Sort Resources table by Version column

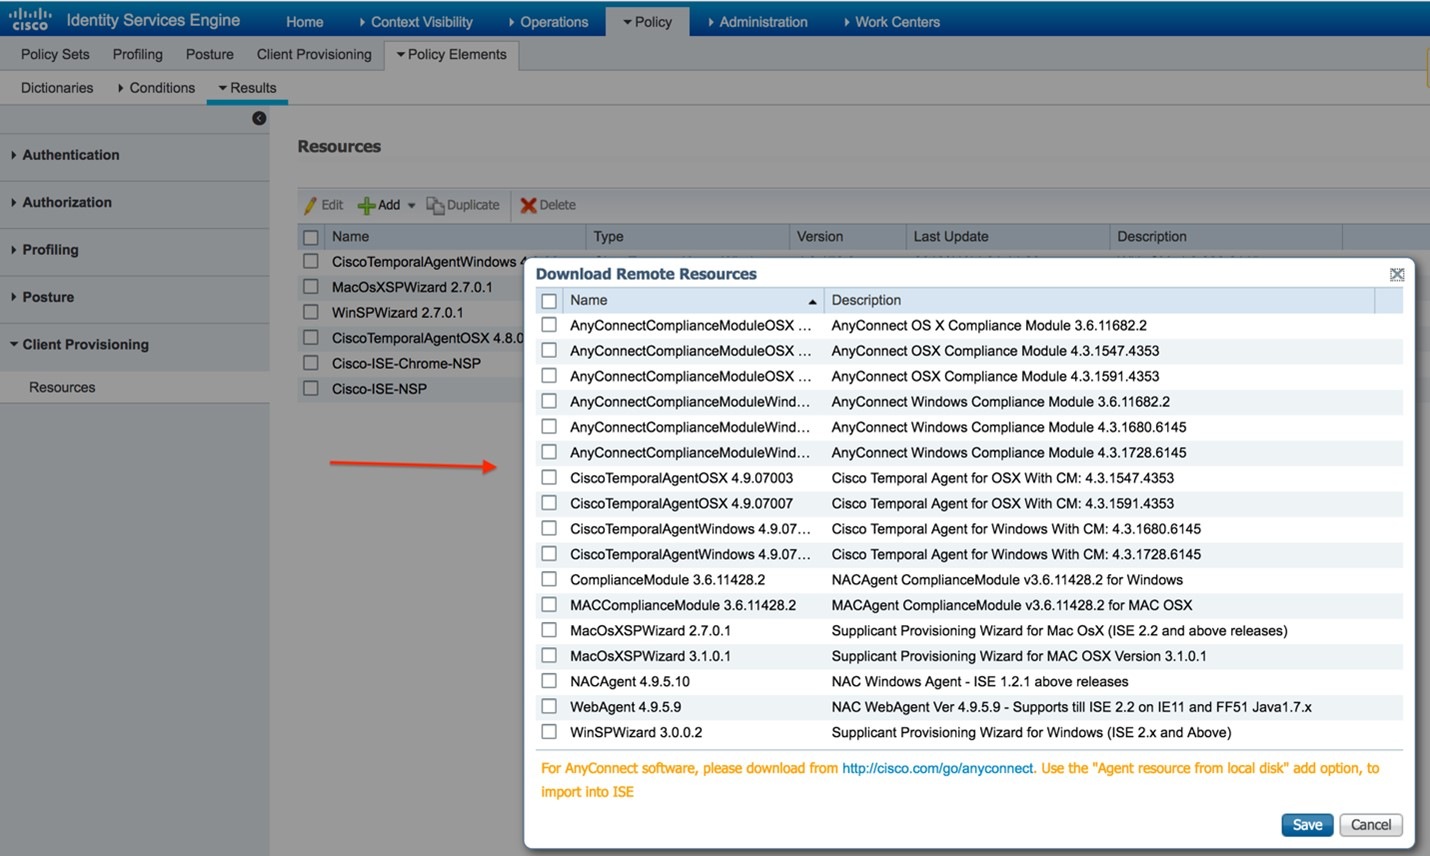(820, 237)
